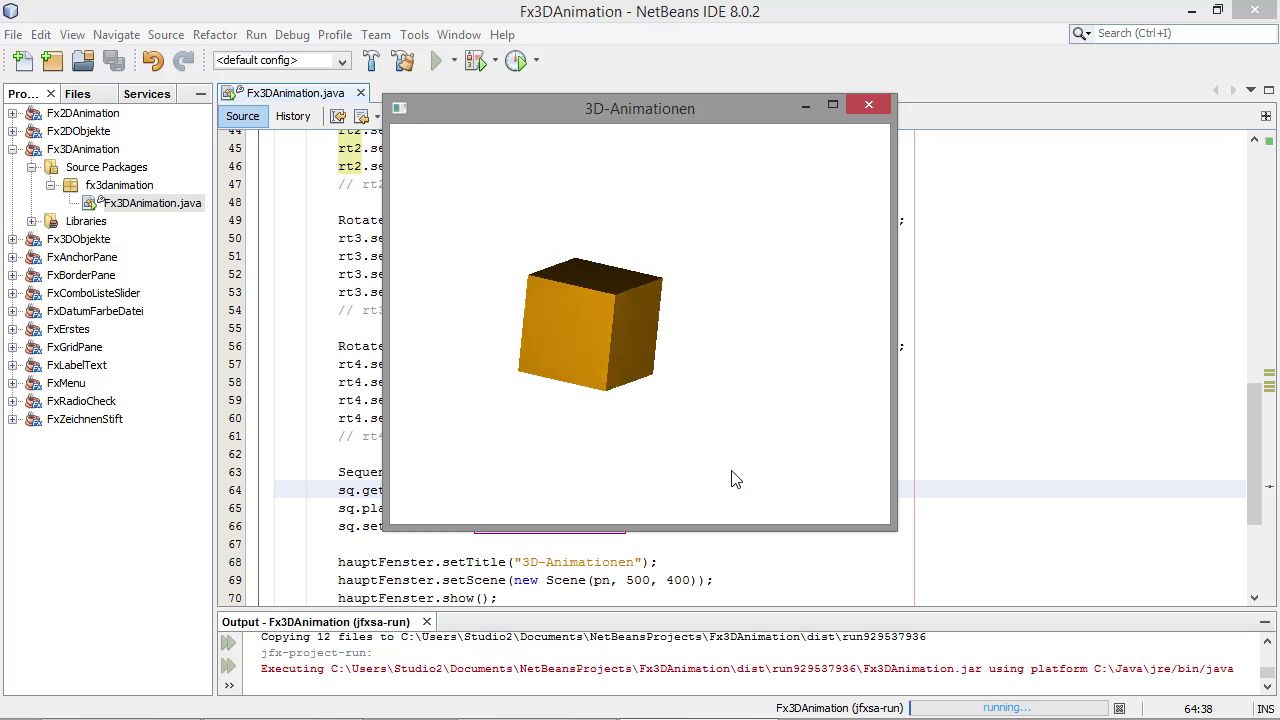Image resolution: width=1280 pixels, height=720 pixels.
Task: Select the FxRadioCheck project
Action: (x=81, y=401)
